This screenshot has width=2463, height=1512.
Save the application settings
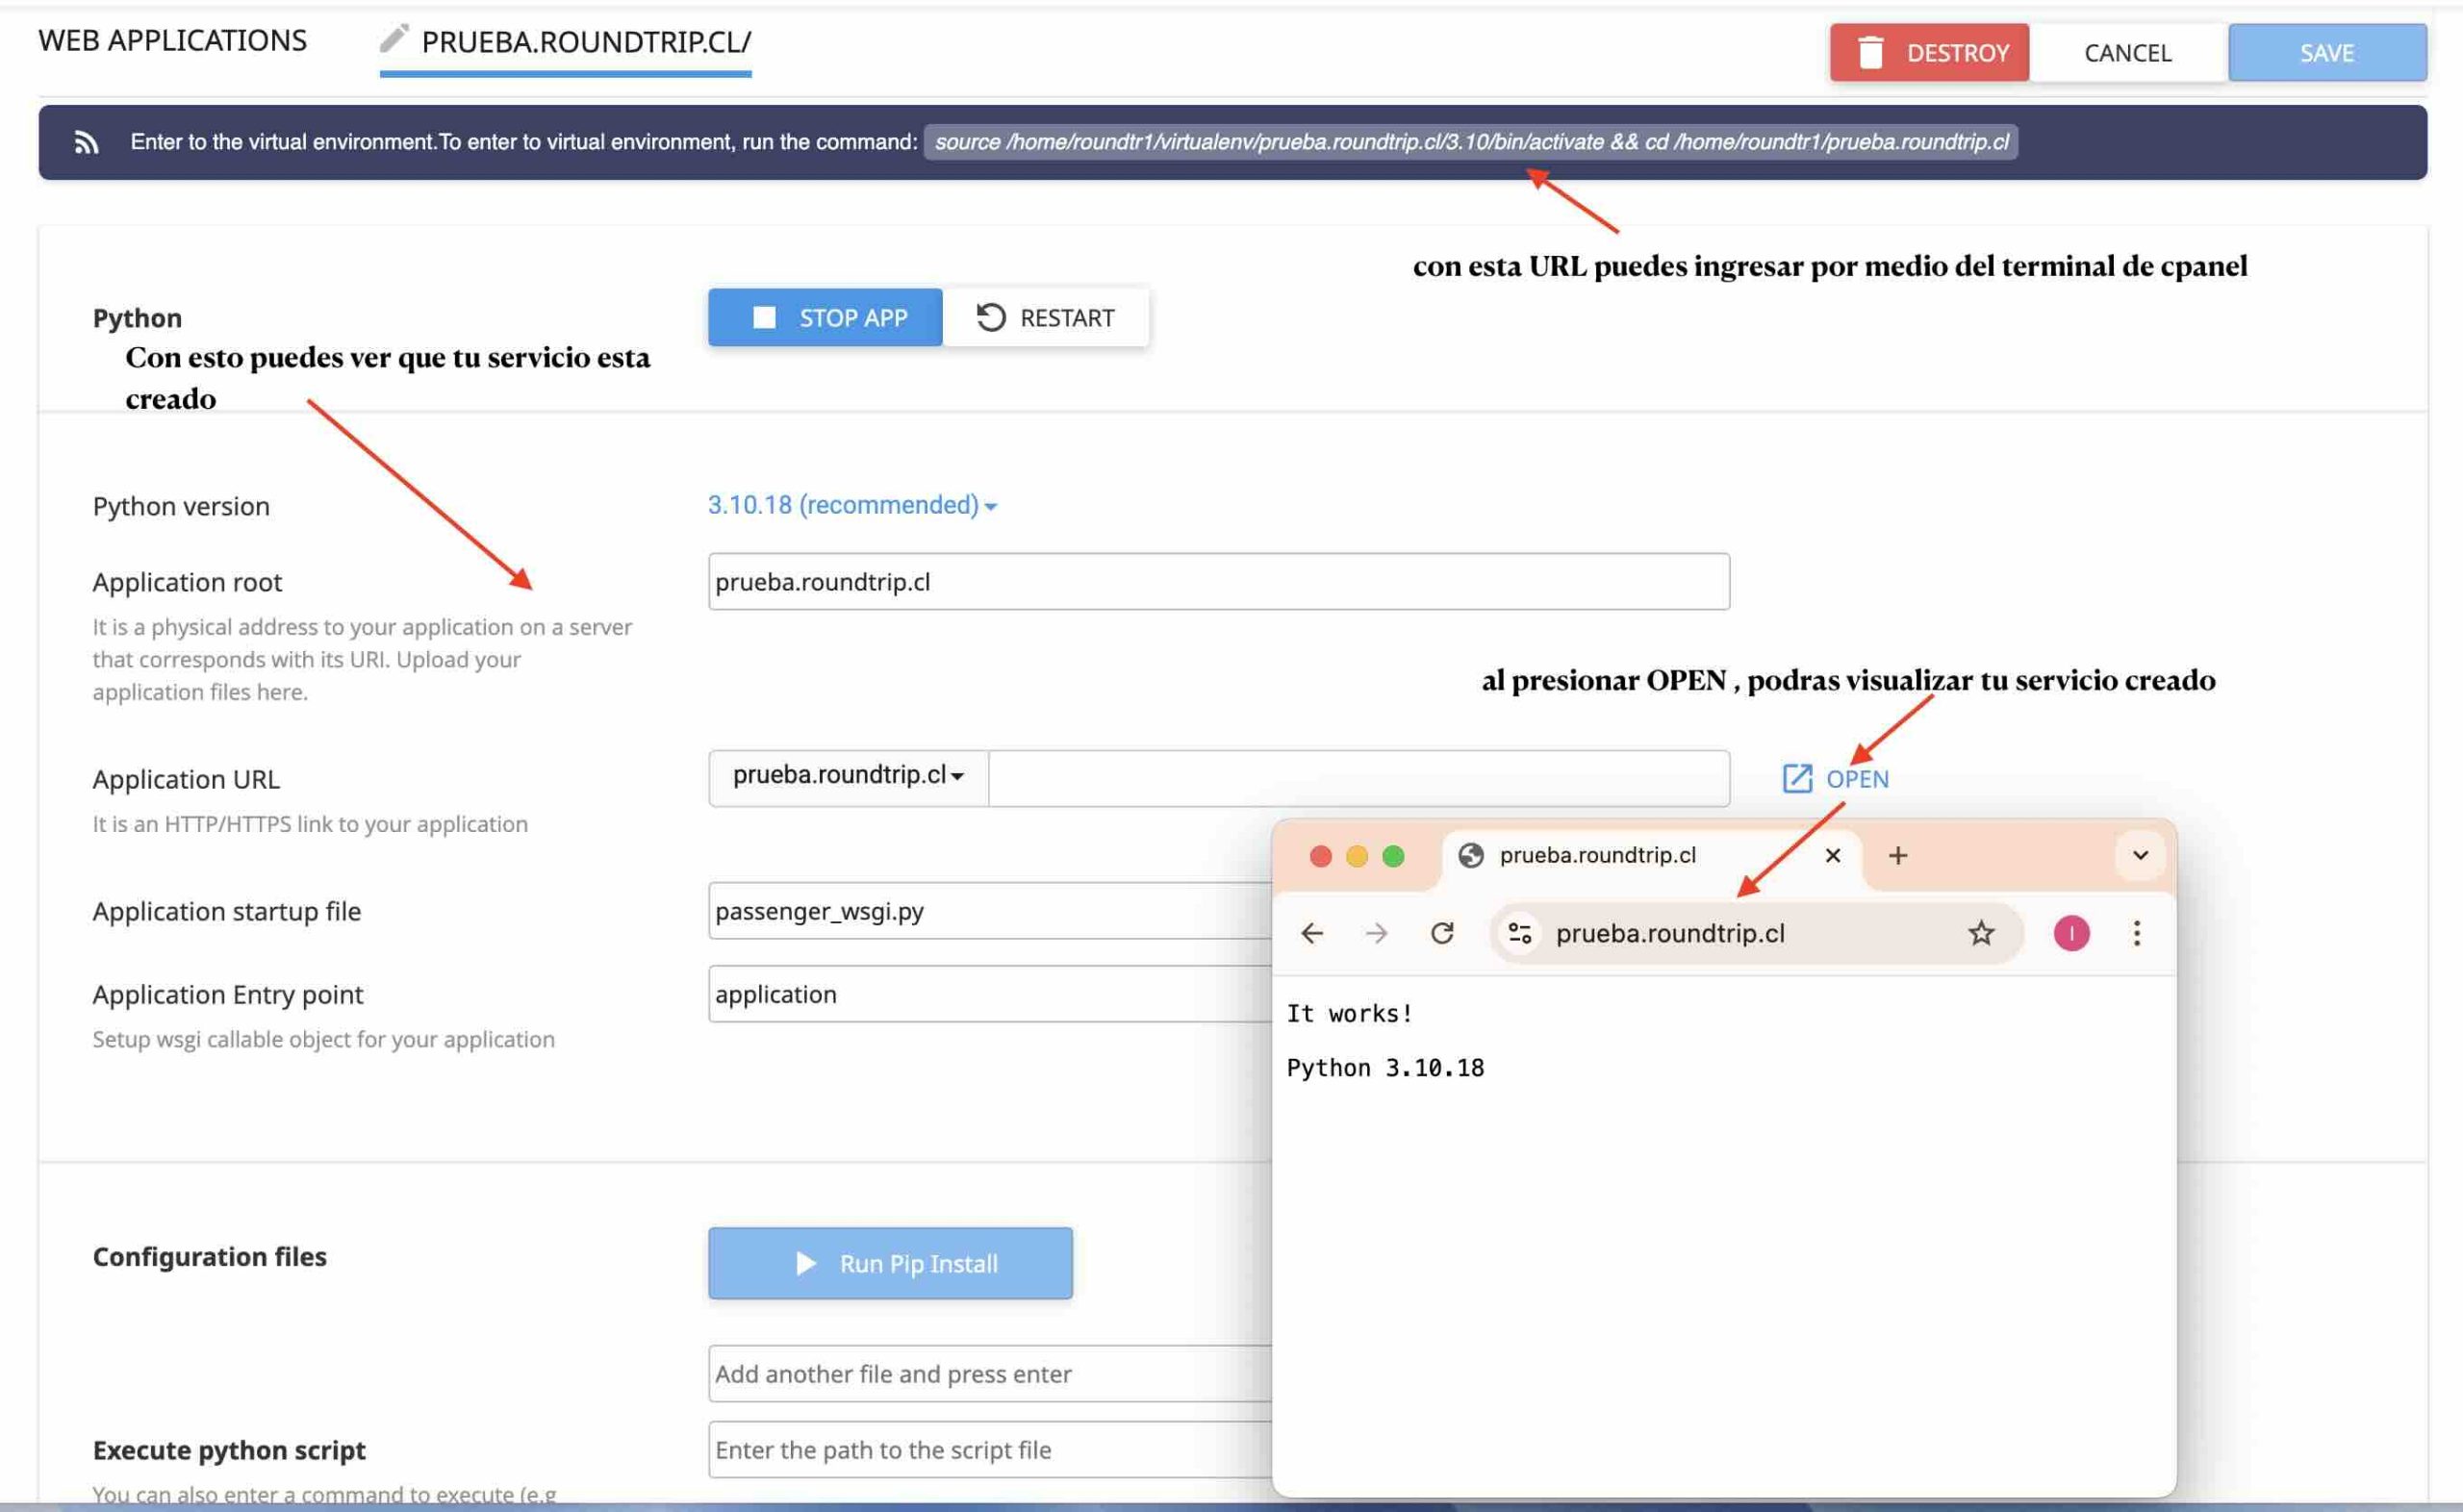(x=2327, y=52)
